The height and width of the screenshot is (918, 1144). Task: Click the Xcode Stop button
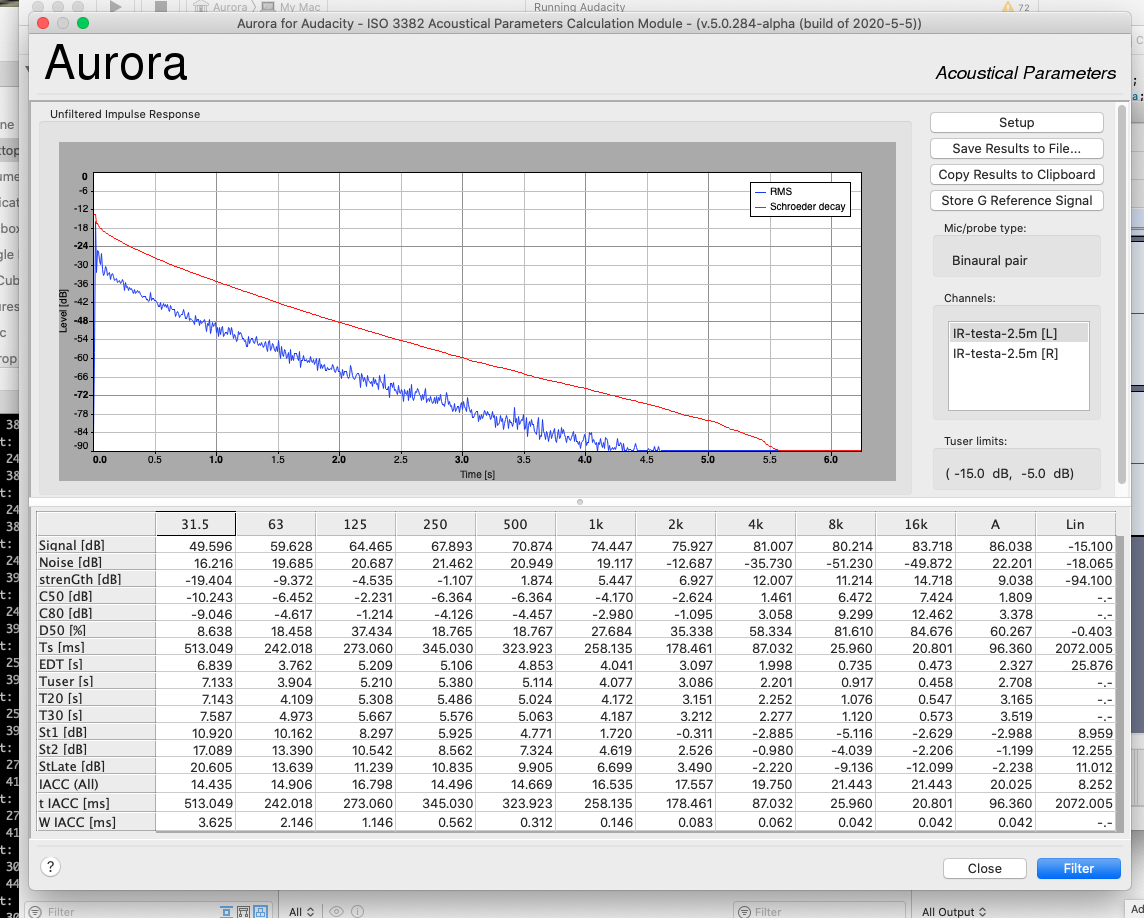[x=161, y=7]
